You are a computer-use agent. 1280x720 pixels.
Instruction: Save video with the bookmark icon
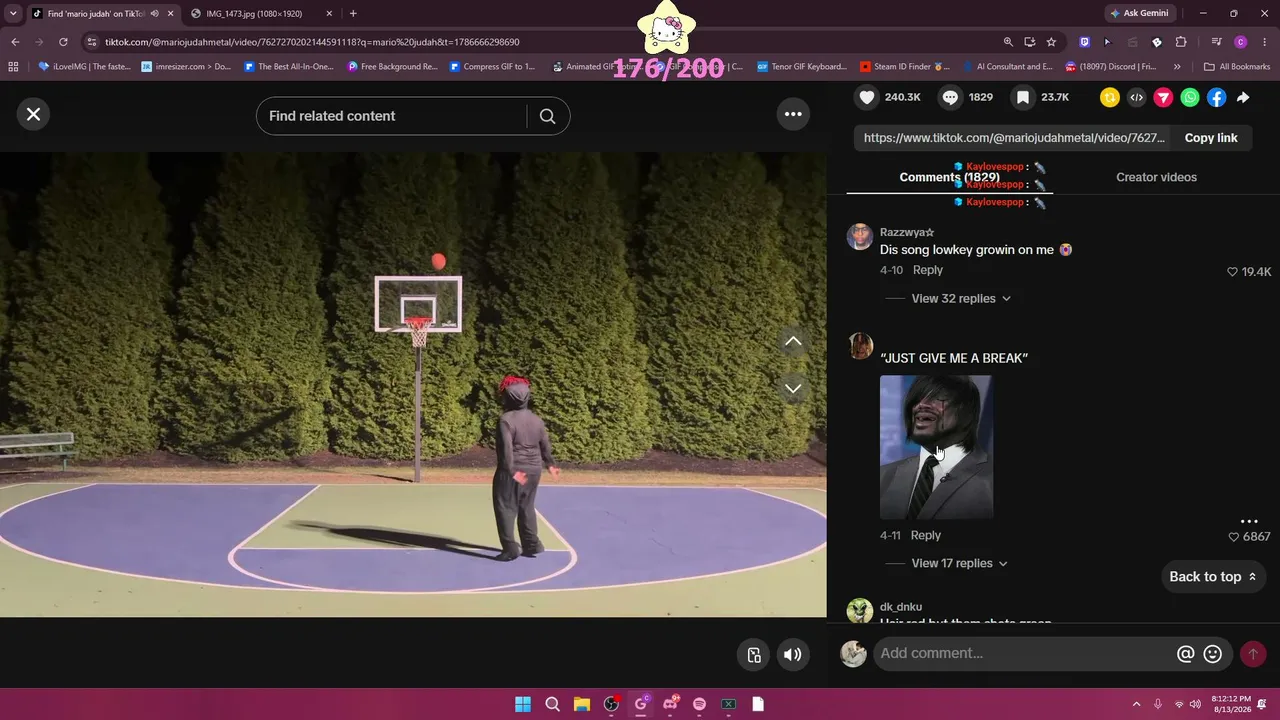[x=1023, y=97]
